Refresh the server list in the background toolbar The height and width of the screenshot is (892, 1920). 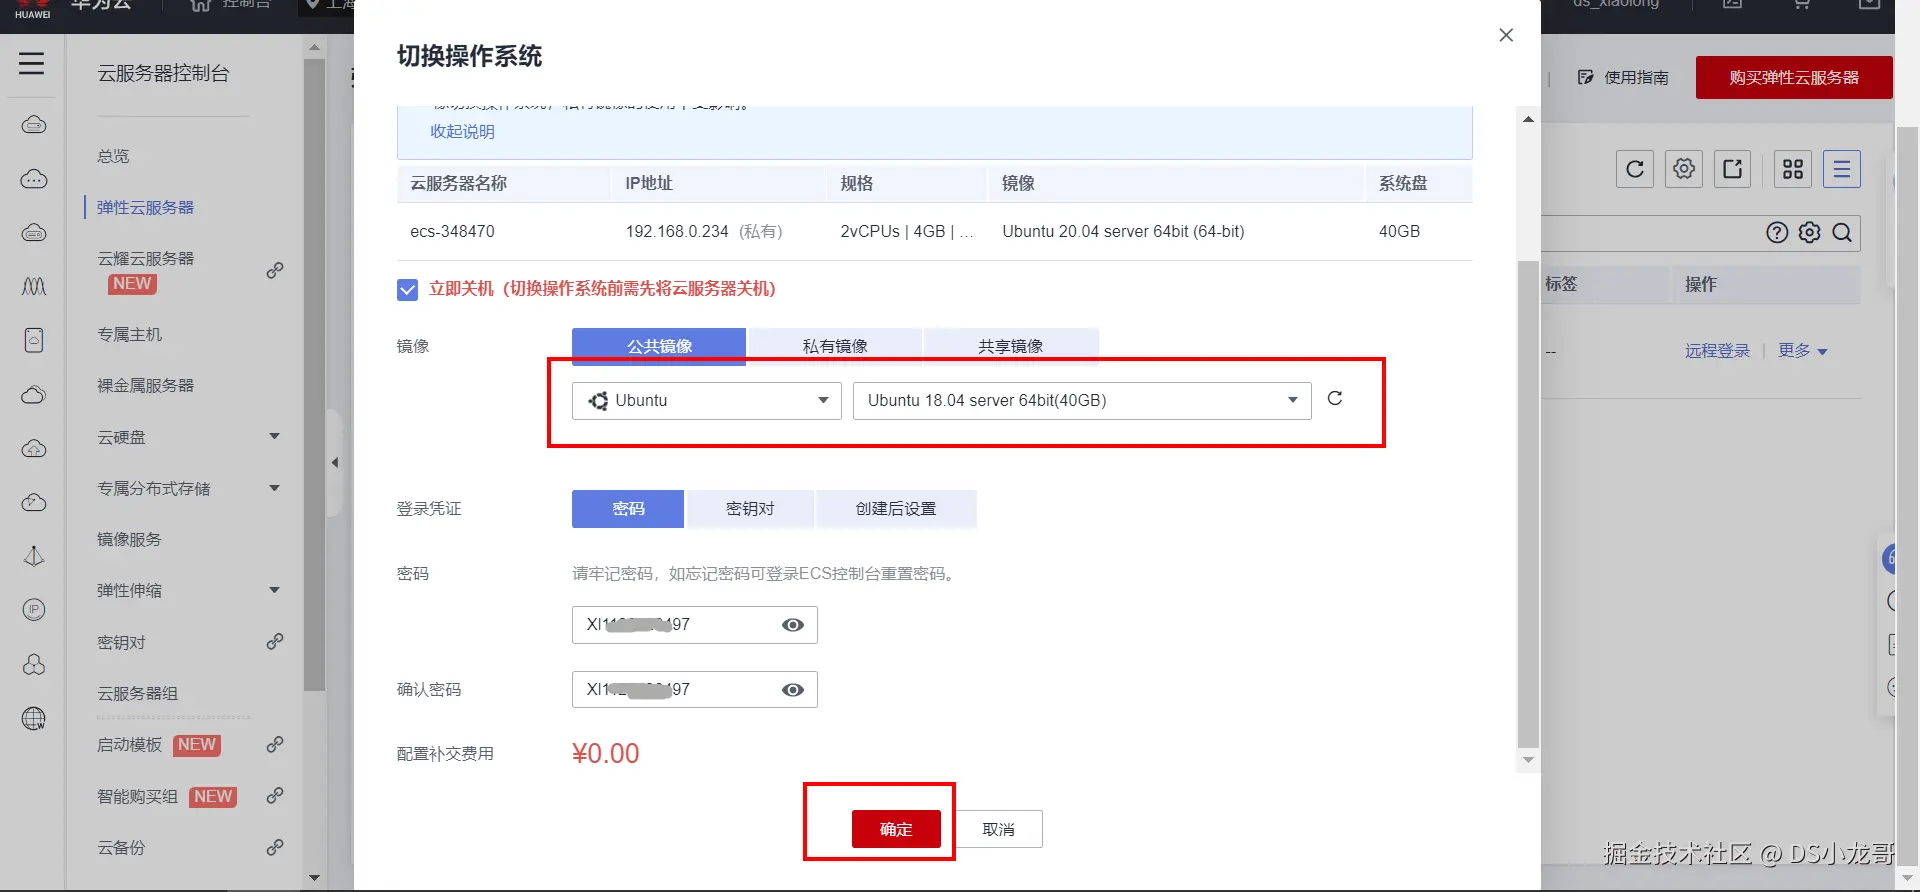pos(1635,169)
